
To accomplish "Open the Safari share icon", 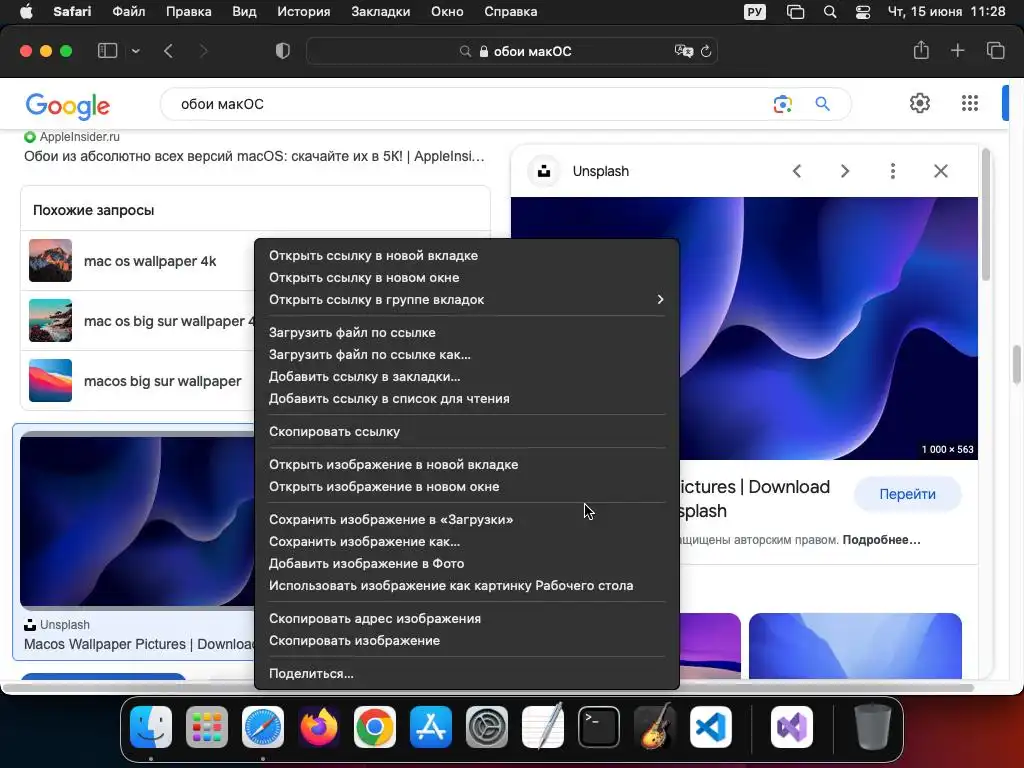I will coord(921,50).
